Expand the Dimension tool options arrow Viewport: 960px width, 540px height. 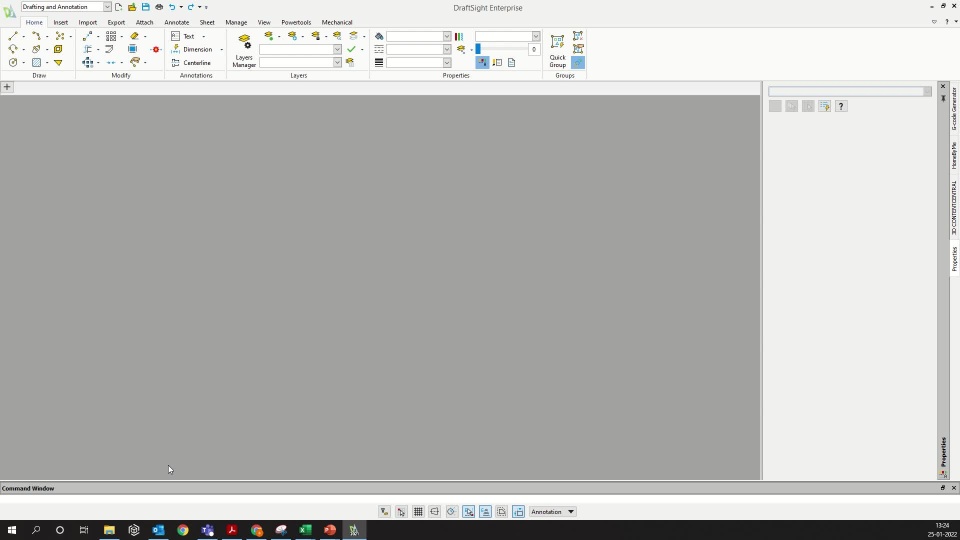coord(221,50)
